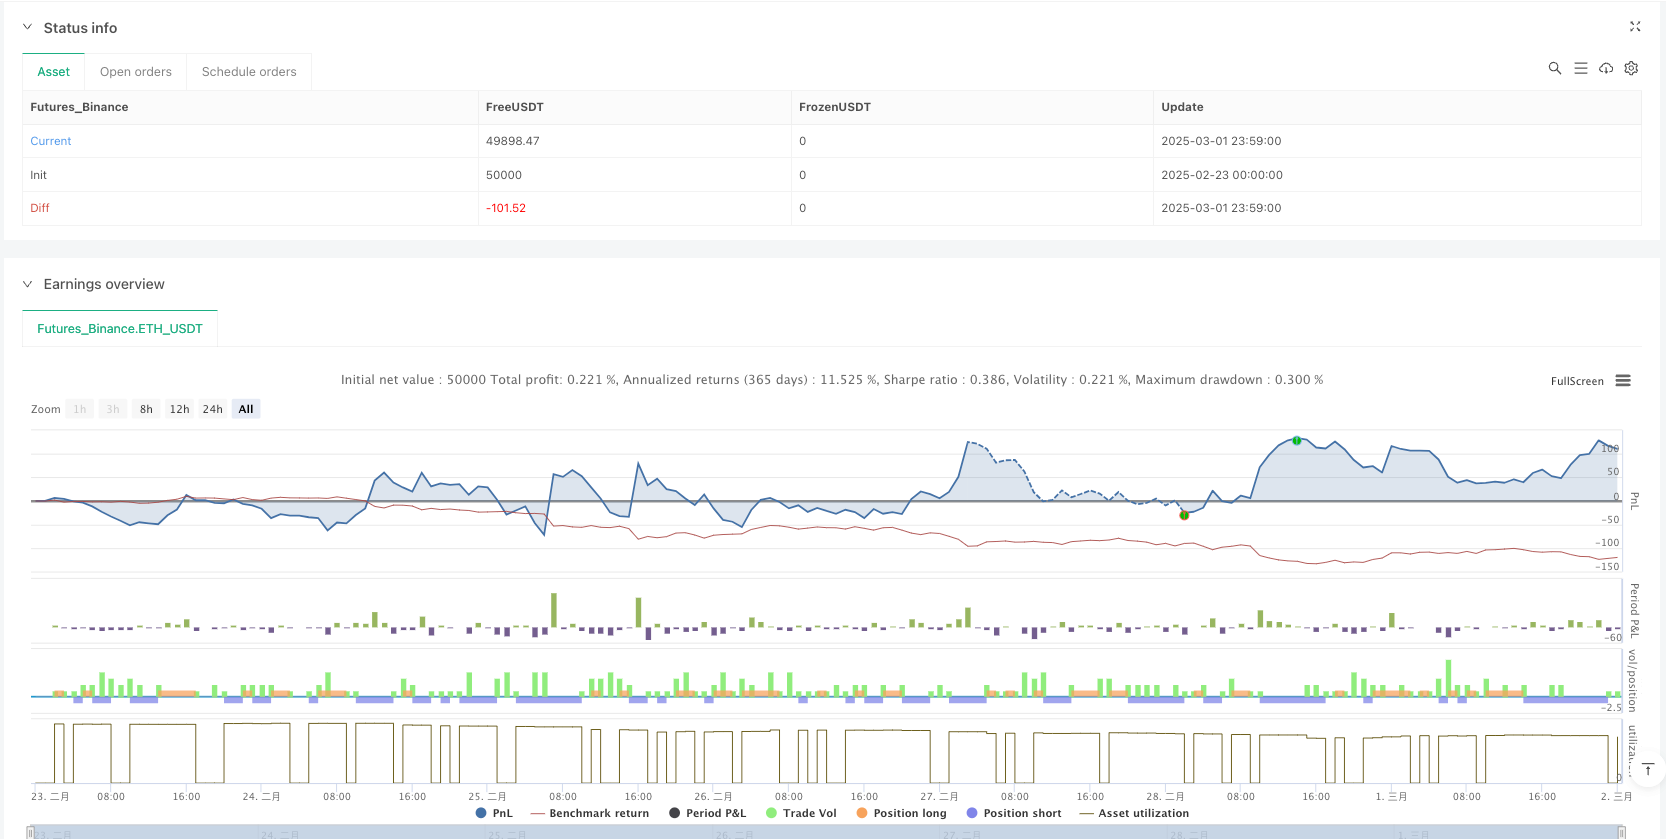Click the expand panel icon top right
Image resolution: width=1666 pixels, height=839 pixels.
click(x=1635, y=27)
